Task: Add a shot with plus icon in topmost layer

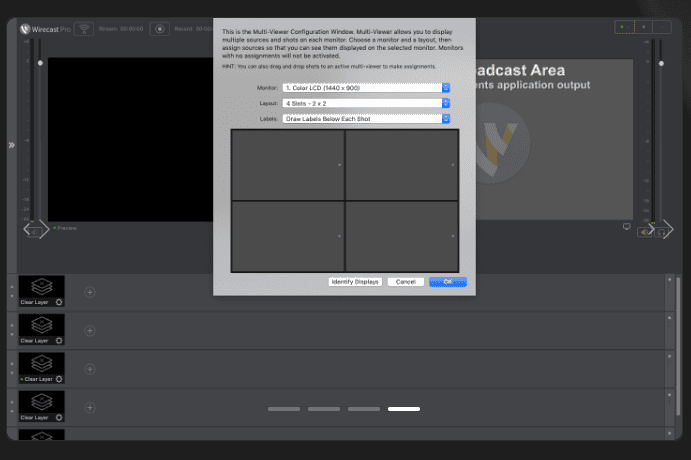Action: coord(90,292)
